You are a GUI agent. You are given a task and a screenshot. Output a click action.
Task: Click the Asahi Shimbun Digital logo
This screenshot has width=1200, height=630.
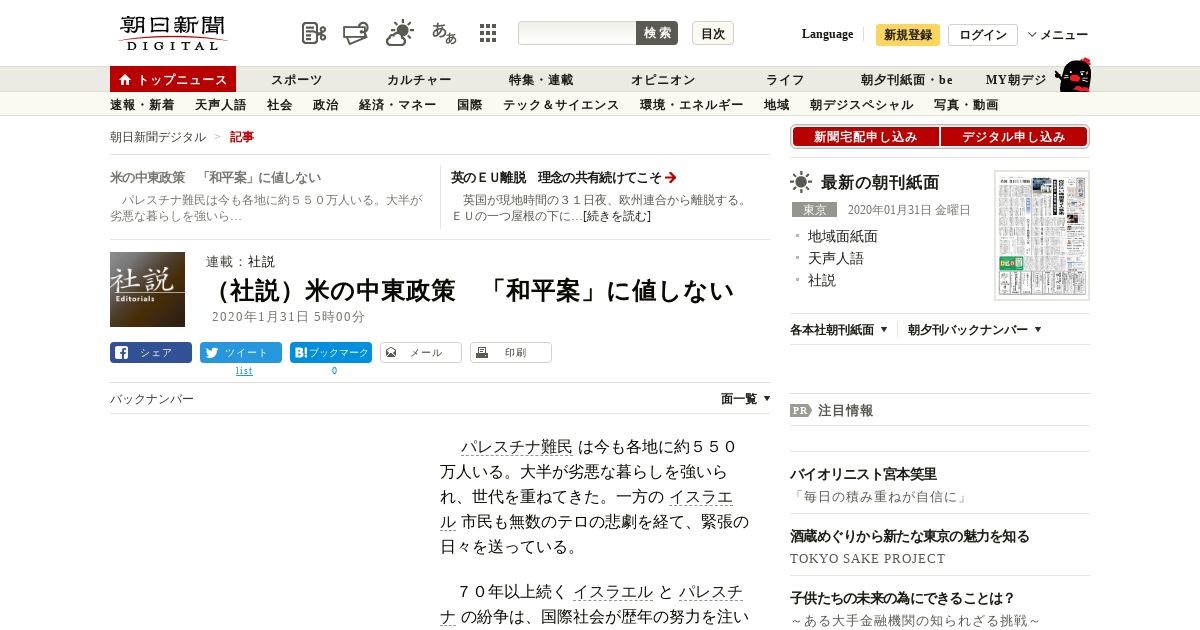click(x=173, y=33)
